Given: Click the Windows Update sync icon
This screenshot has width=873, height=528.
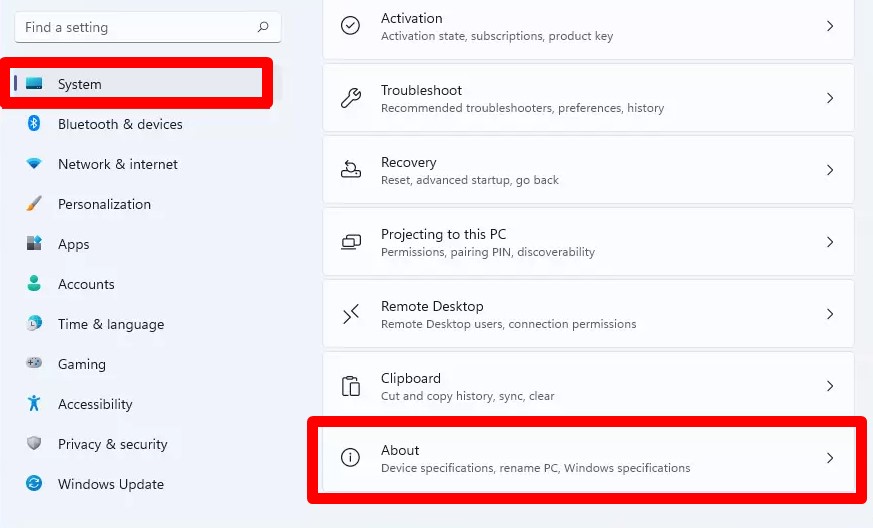Looking at the screenshot, I should [x=34, y=483].
